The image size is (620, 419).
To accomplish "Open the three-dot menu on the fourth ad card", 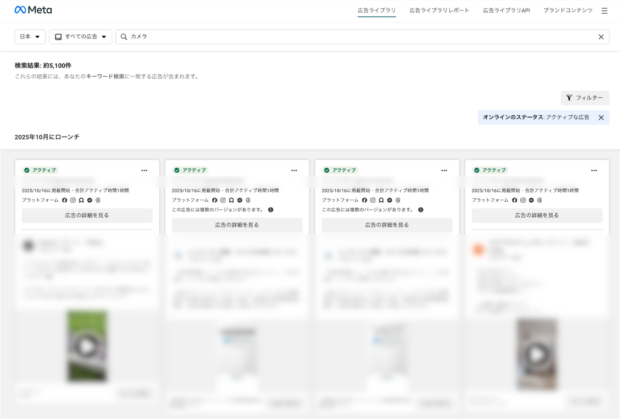I will (x=594, y=170).
